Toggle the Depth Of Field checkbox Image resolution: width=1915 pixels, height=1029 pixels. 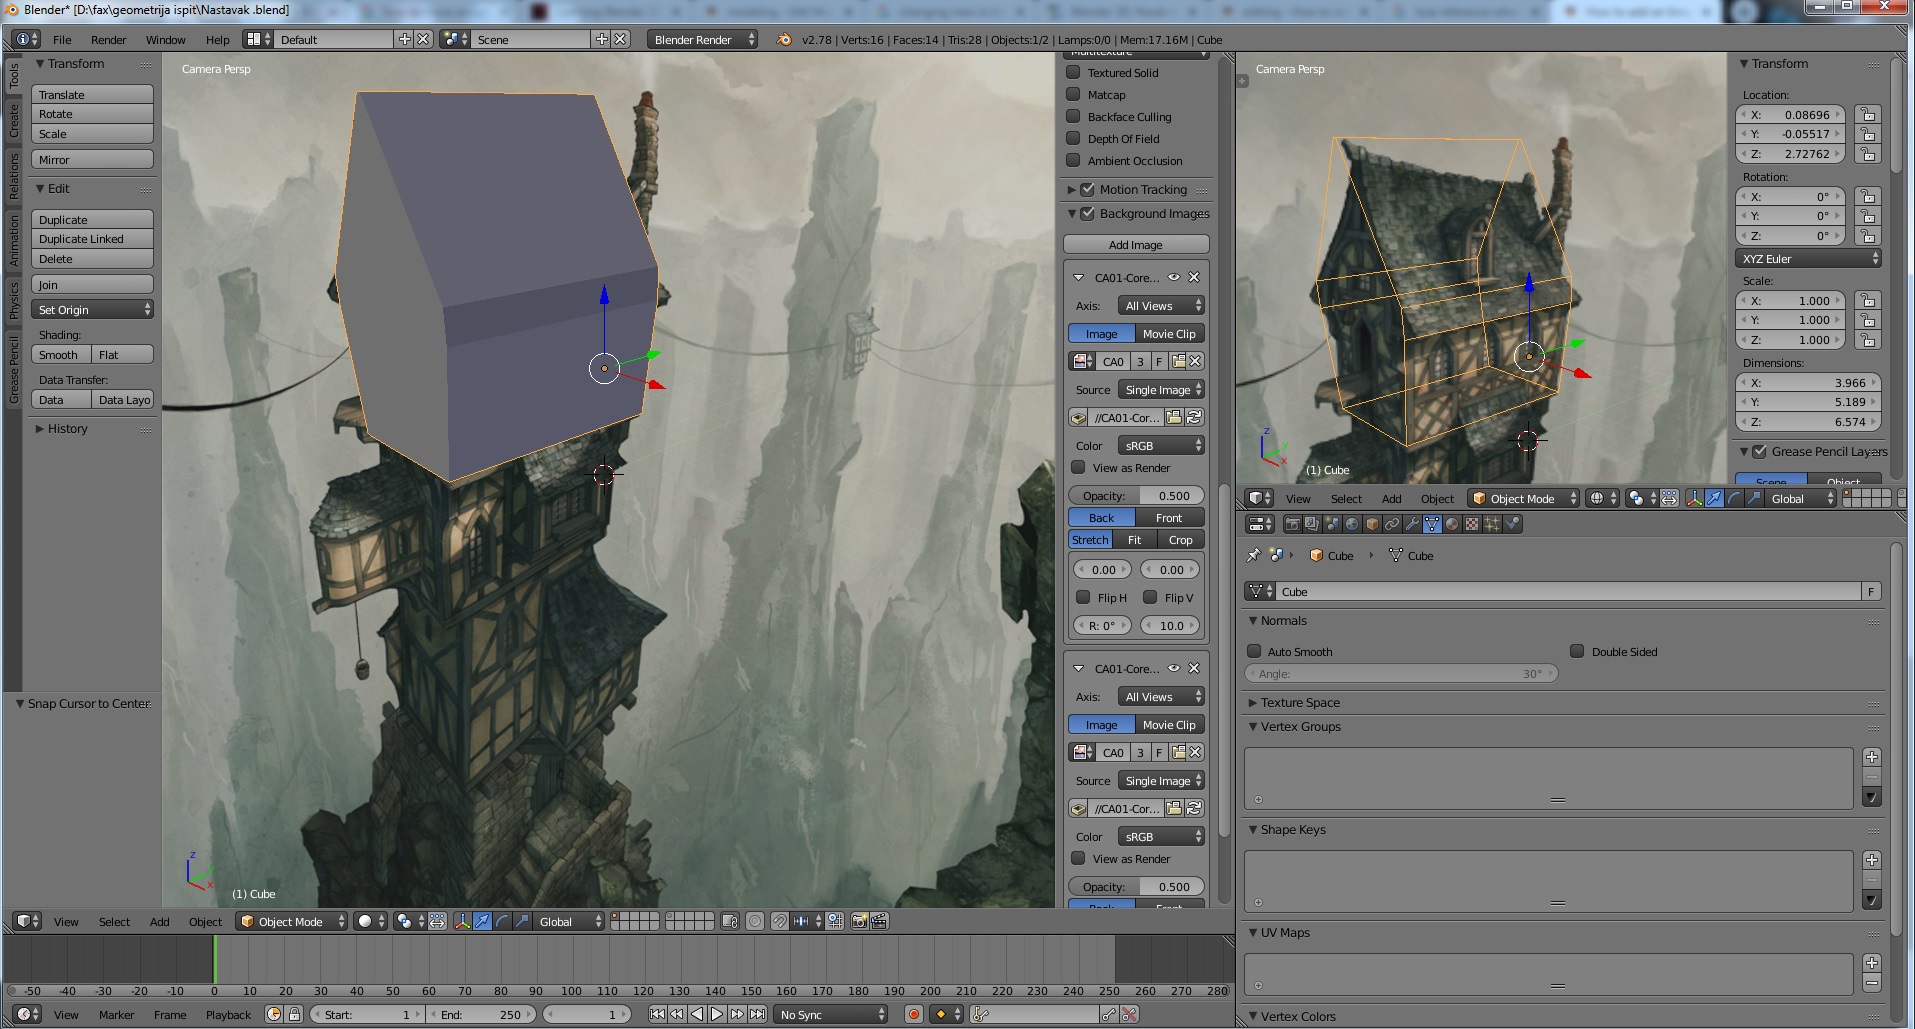coord(1073,138)
